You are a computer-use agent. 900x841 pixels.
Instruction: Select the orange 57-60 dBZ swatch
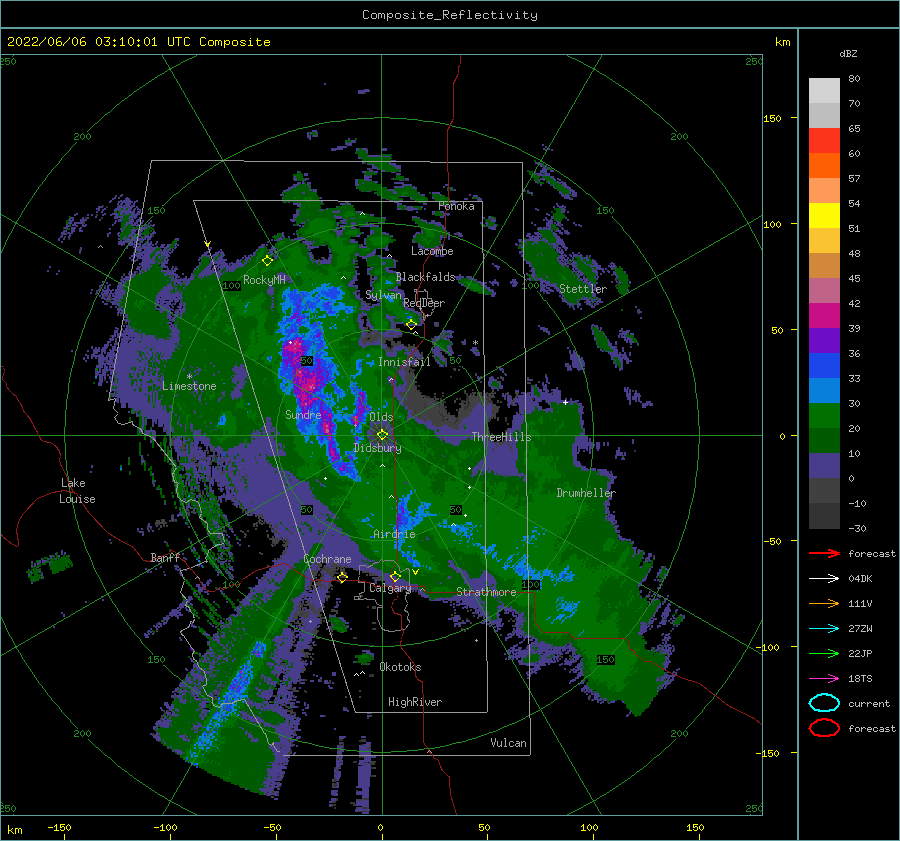click(824, 166)
